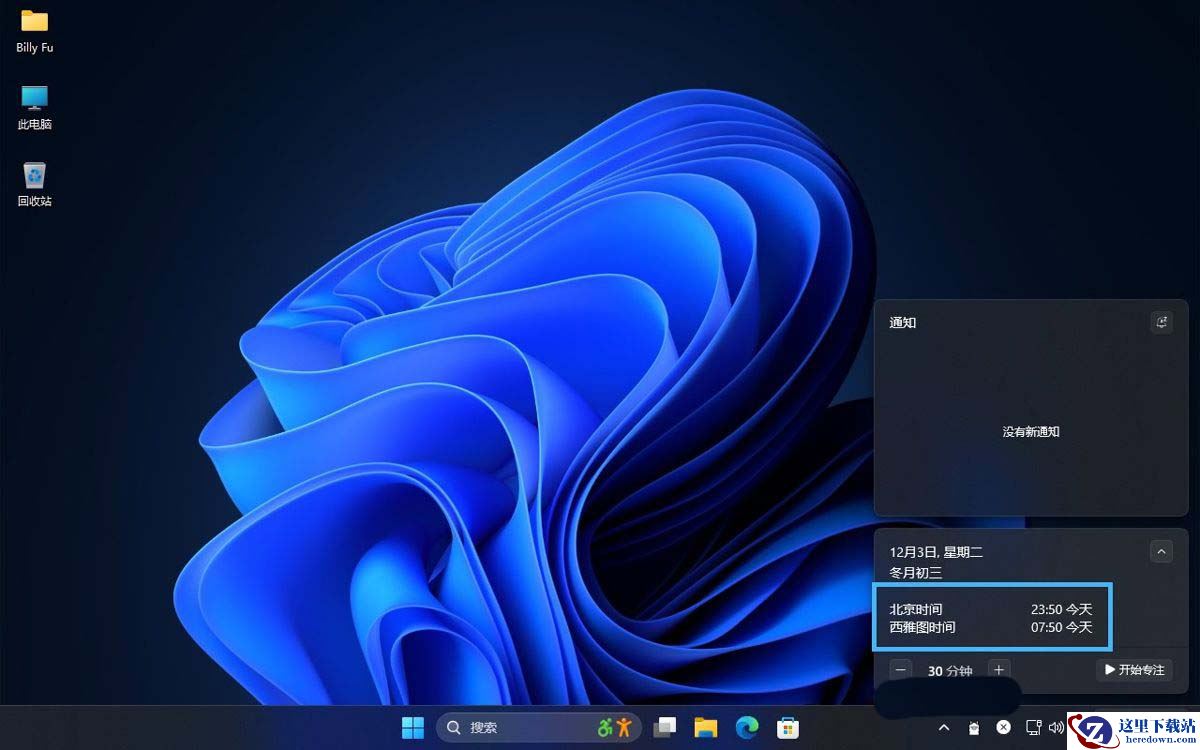Click the date 12月3日, 星期二

click(x=936, y=552)
